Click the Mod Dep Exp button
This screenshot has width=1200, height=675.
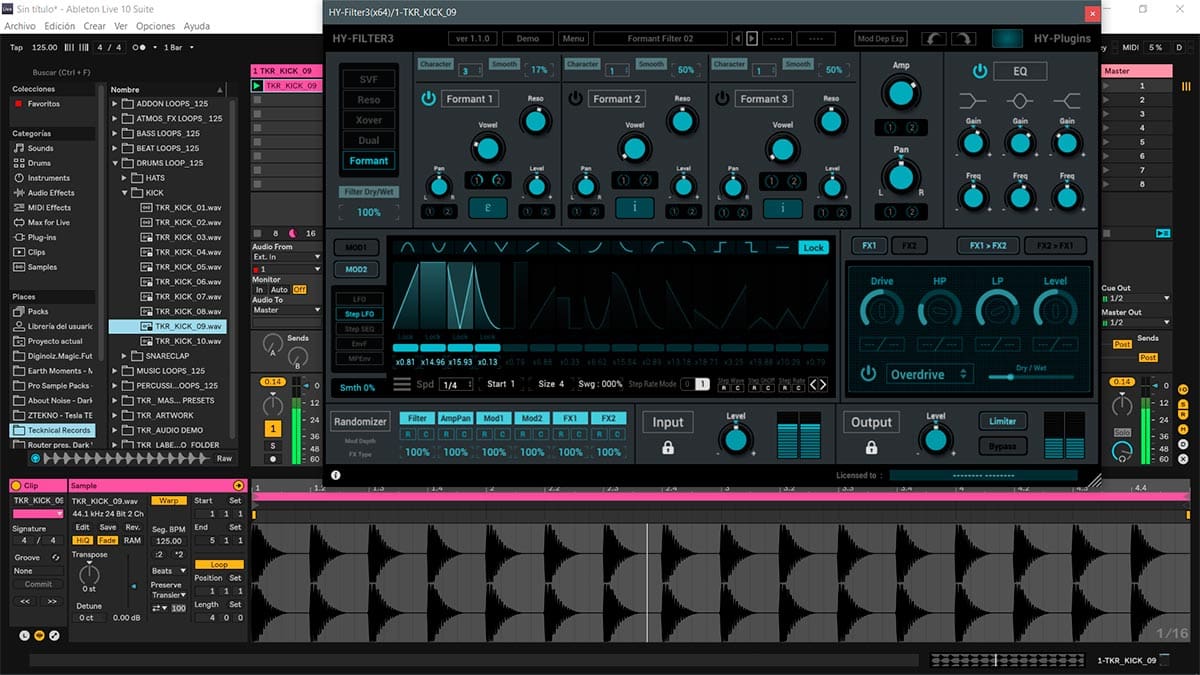tap(881, 38)
